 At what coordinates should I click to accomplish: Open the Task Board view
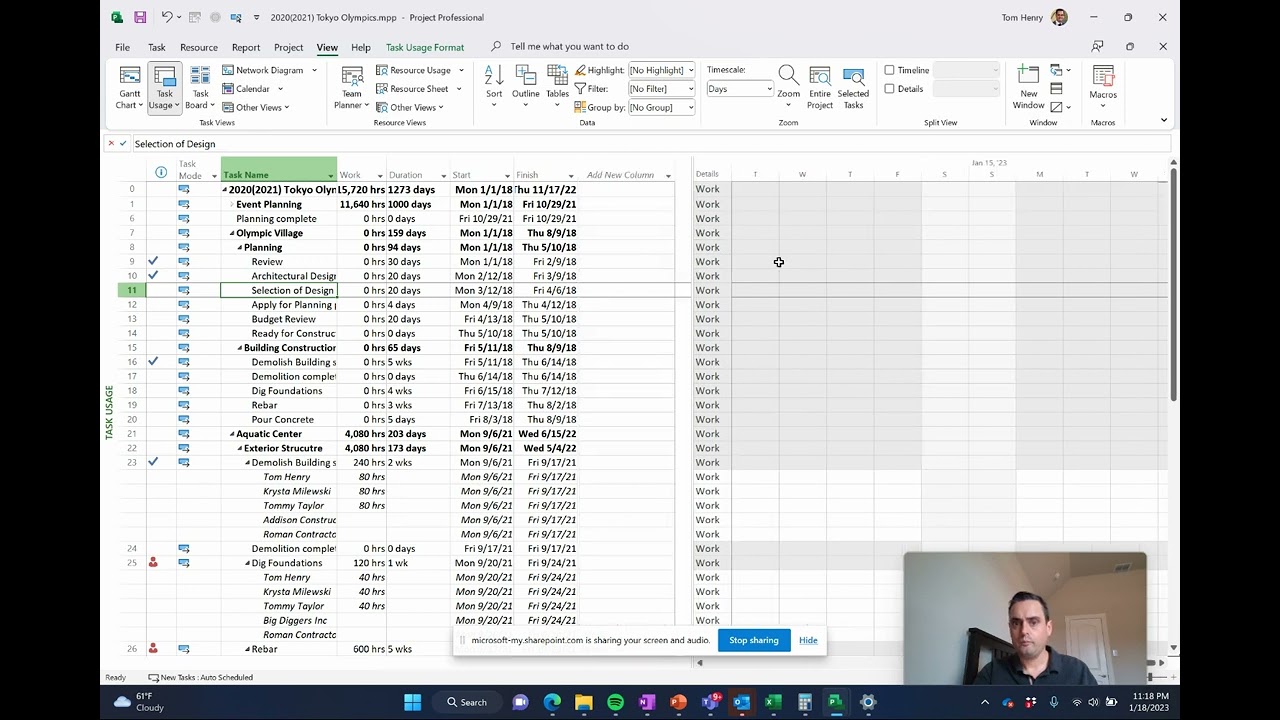(x=200, y=88)
